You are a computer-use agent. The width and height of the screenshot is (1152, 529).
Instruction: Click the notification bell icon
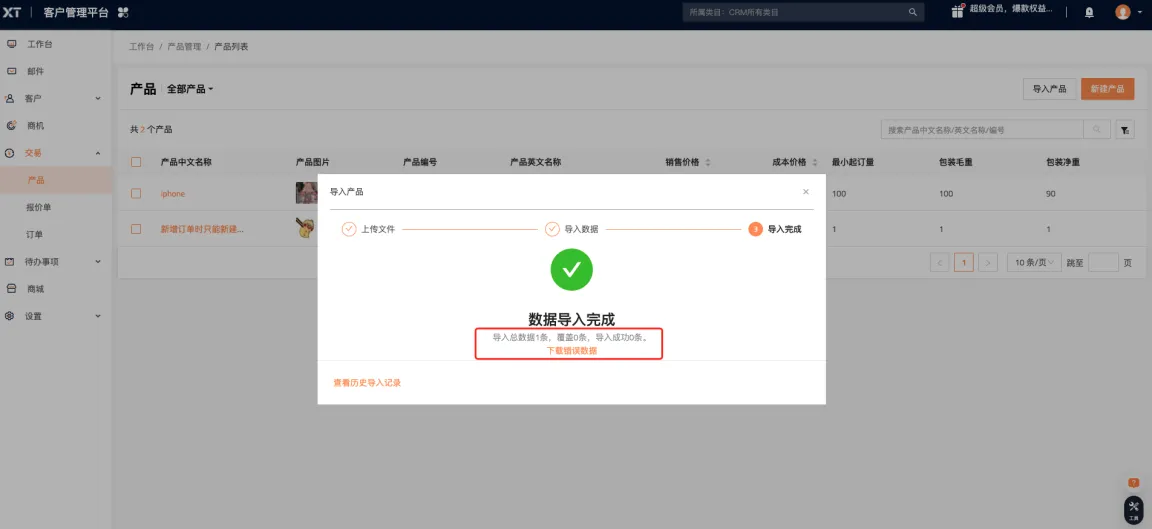[1089, 12]
